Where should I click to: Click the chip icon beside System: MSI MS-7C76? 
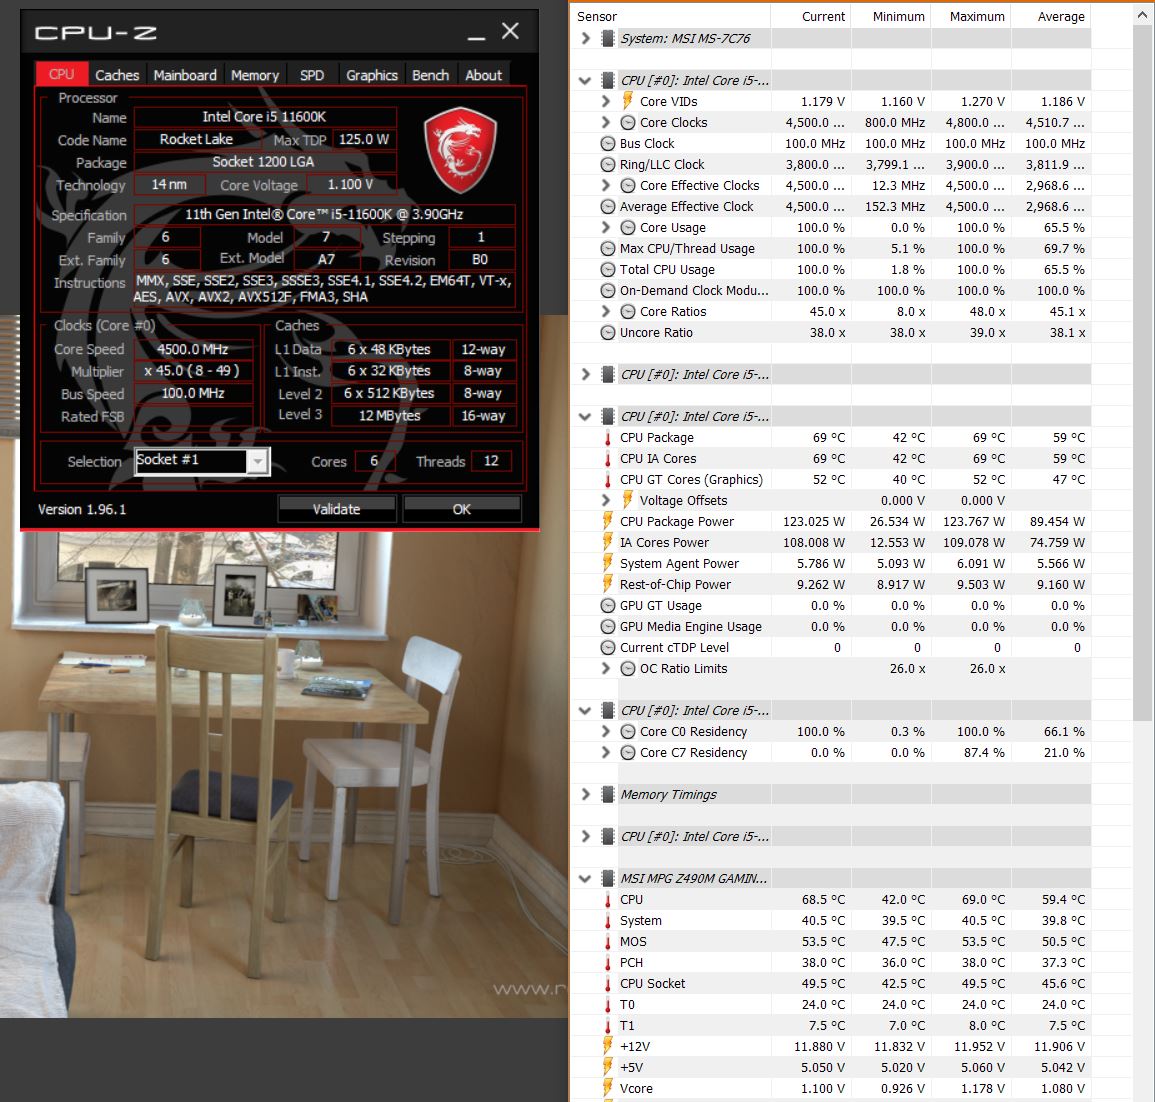(608, 38)
